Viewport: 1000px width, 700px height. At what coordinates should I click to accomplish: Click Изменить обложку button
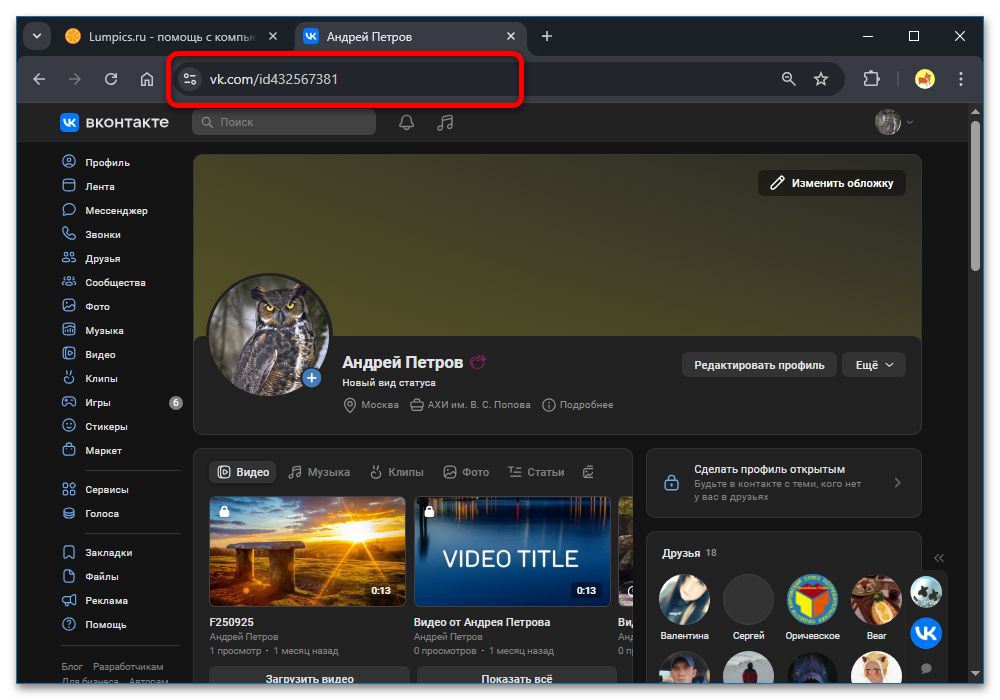coord(832,183)
